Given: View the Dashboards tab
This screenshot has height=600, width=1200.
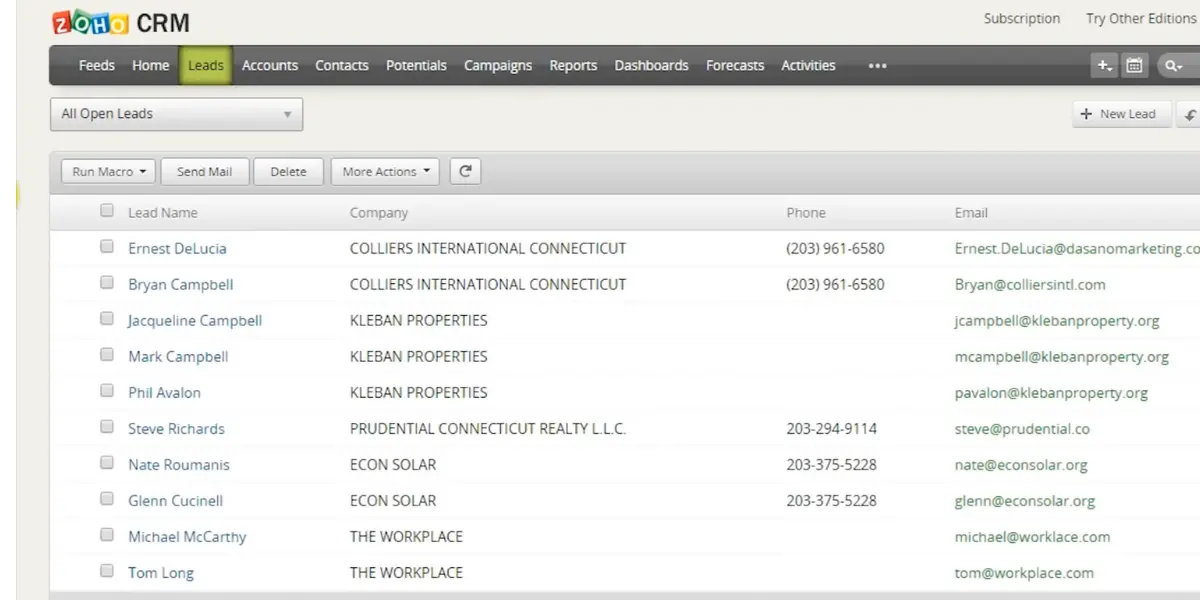Looking at the screenshot, I should click(x=652, y=66).
